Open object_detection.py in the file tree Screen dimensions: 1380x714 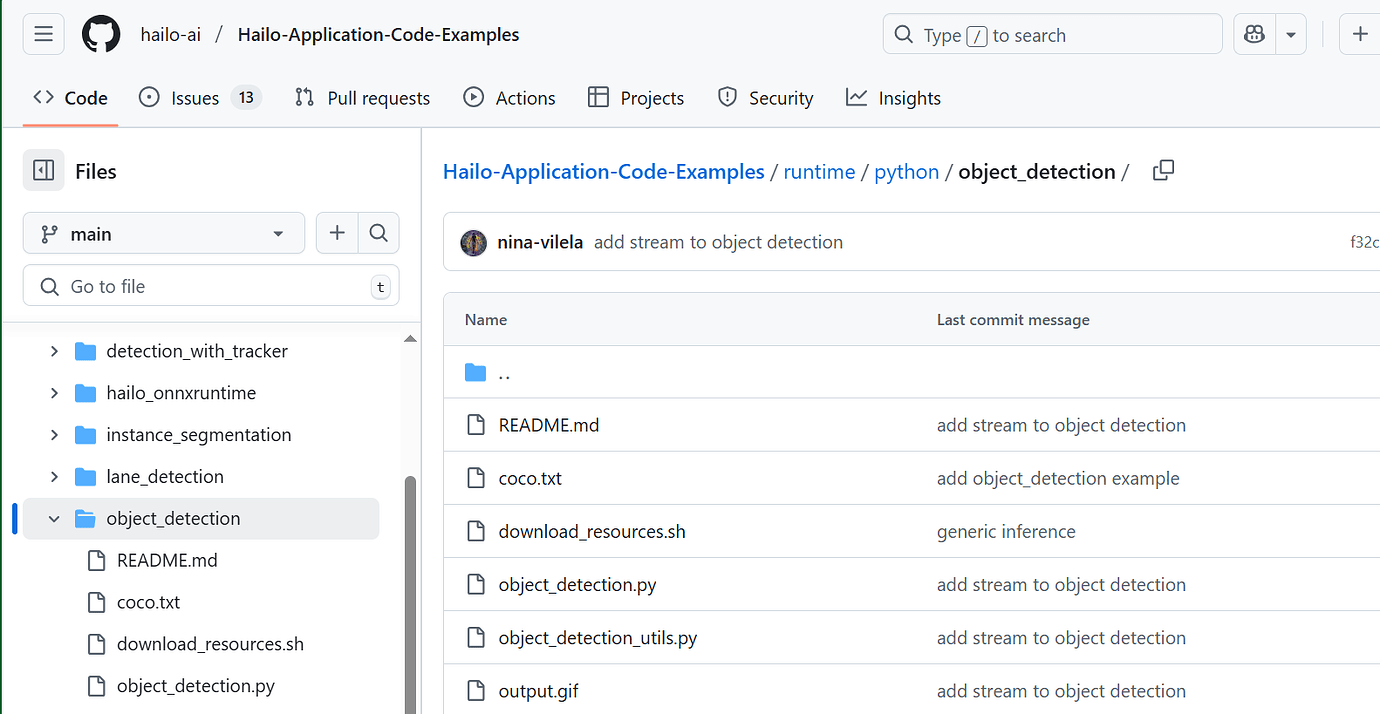(x=196, y=686)
